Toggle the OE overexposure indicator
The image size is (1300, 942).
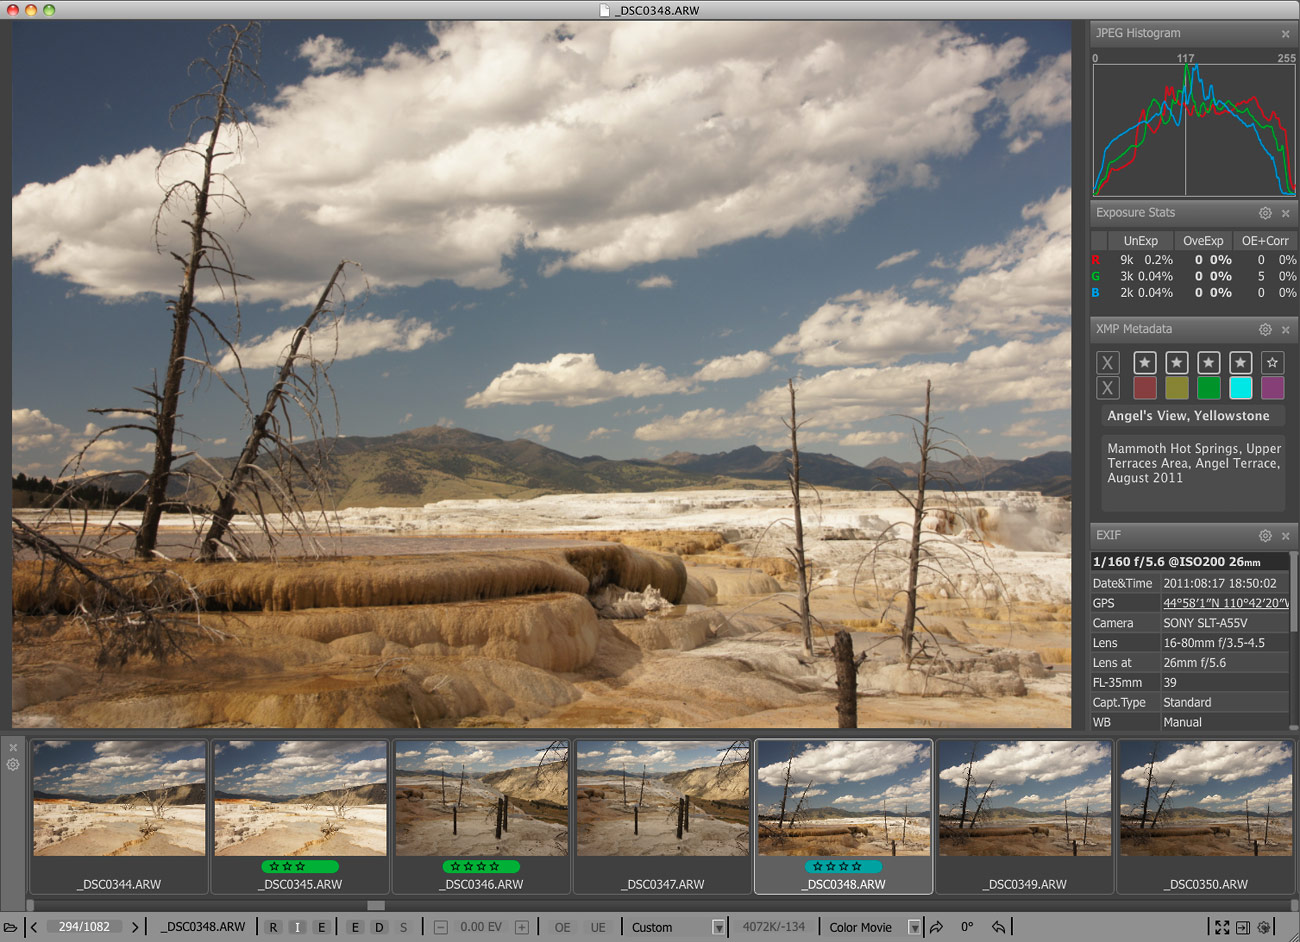[563, 927]
